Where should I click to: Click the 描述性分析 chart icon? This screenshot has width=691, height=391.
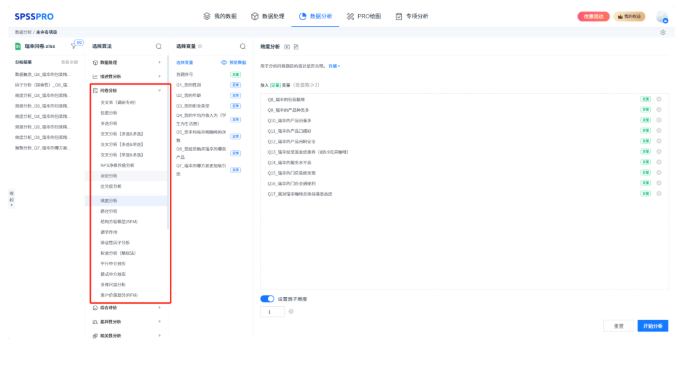[x=95, y=76]
